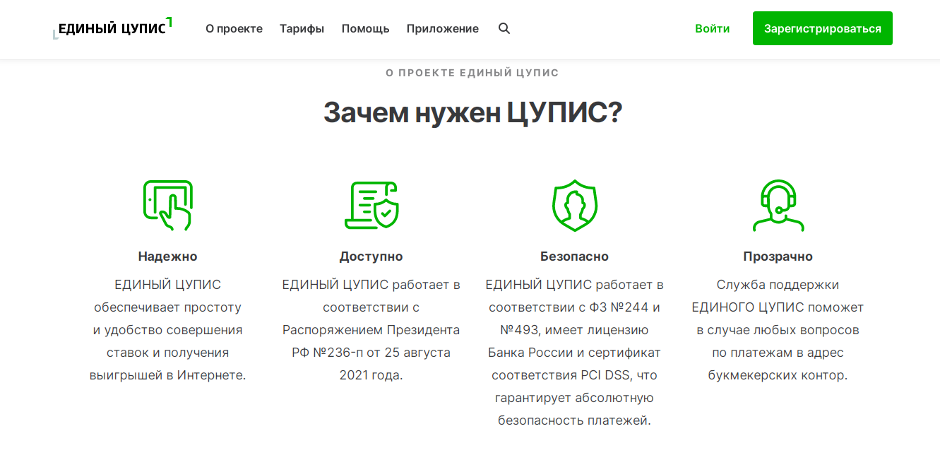Click the Прозрачно heading
This screenshot has width=941, height=460.
click(x=777, y=256)
